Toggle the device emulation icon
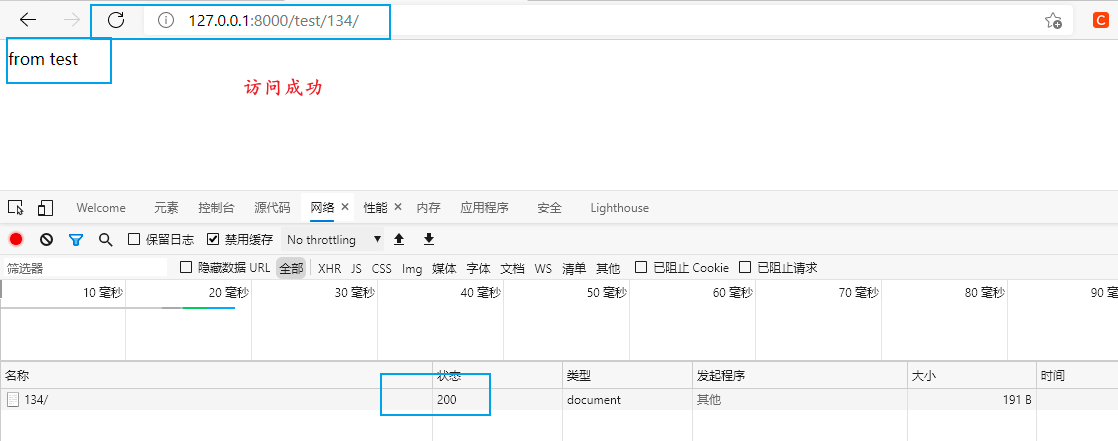This screenshot has height=441, width=1118. click(46, 207)
